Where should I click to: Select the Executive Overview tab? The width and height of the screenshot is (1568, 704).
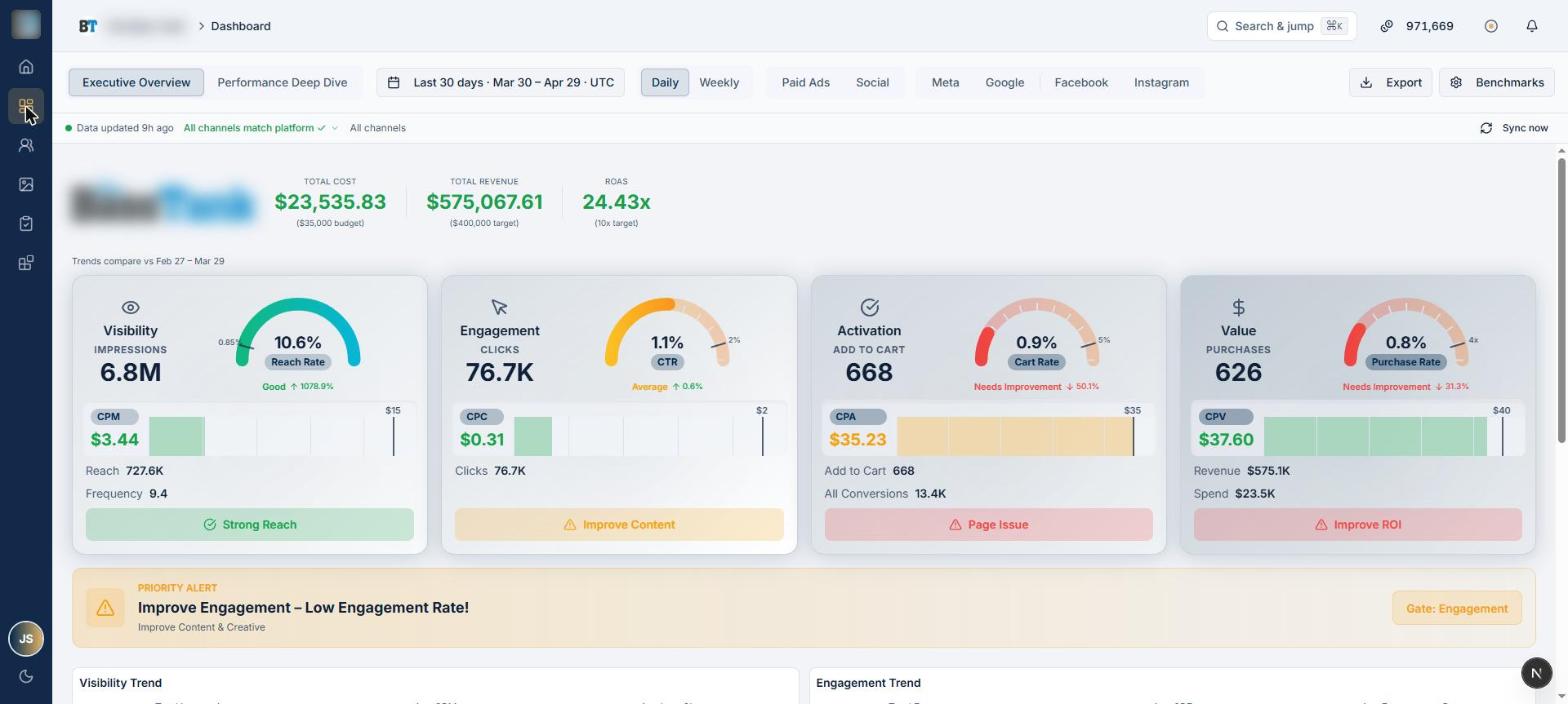(136, 82)
